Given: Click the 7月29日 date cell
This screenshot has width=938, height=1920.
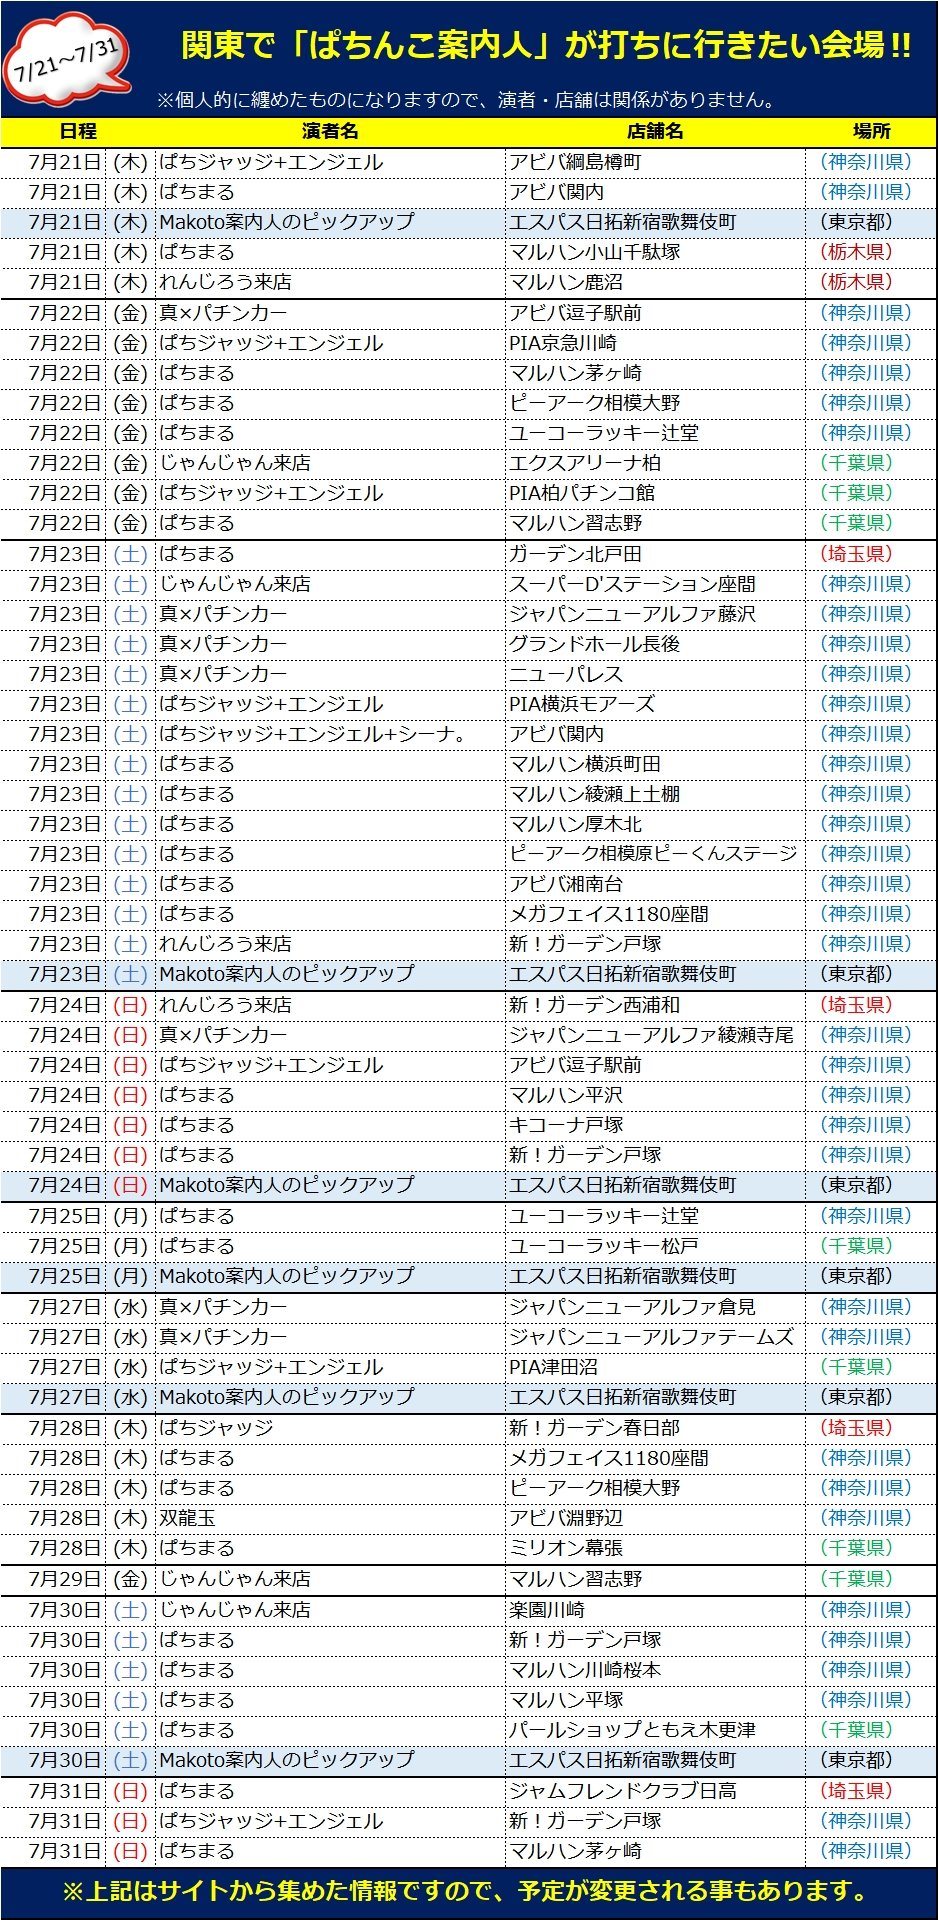Looking at the screenshot, I should coord(66,1579).
